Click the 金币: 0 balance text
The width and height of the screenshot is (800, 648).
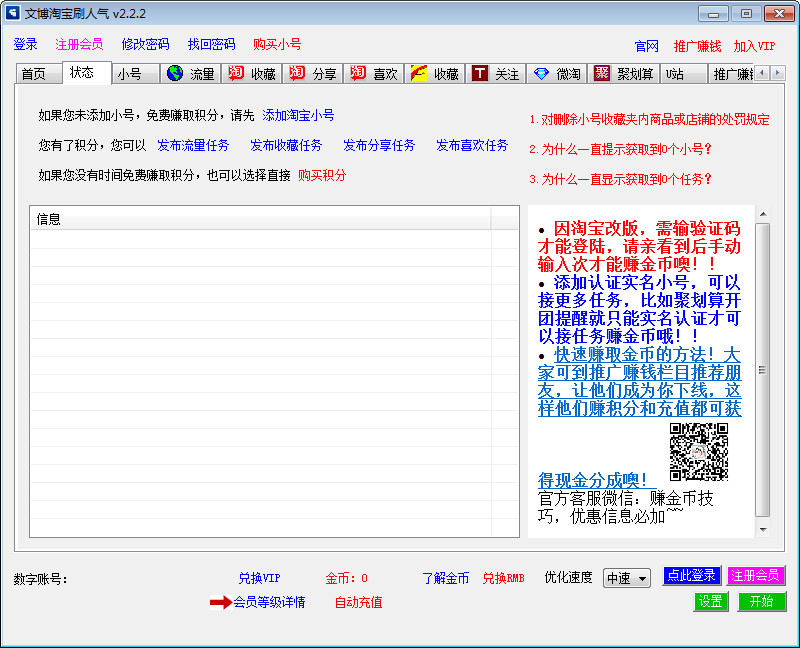pyautogui.click(x=346, y=578)
